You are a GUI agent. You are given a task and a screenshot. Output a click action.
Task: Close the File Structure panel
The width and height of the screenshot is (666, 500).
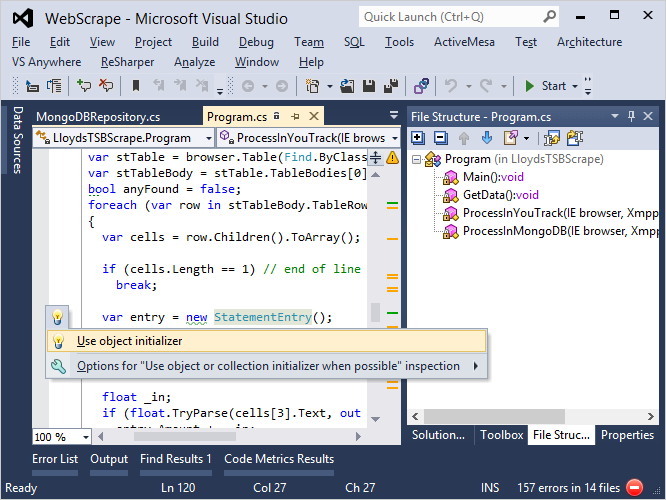click(x=648, y=116)
